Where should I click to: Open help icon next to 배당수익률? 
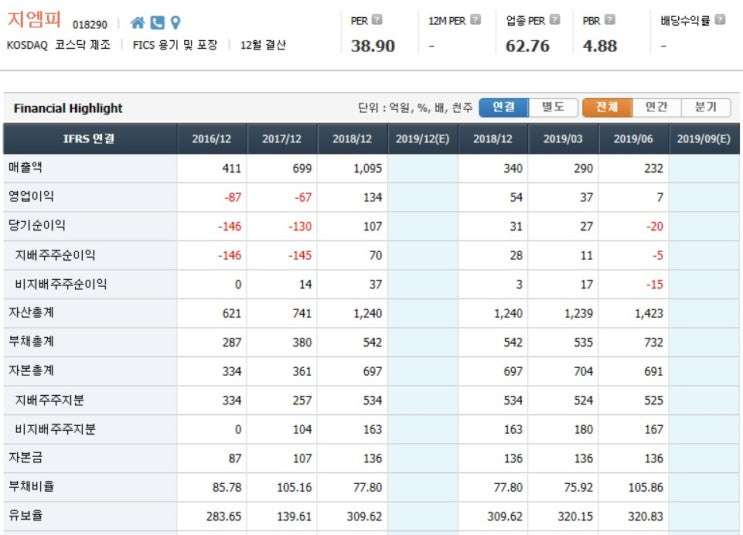click(x=720, y=20)
